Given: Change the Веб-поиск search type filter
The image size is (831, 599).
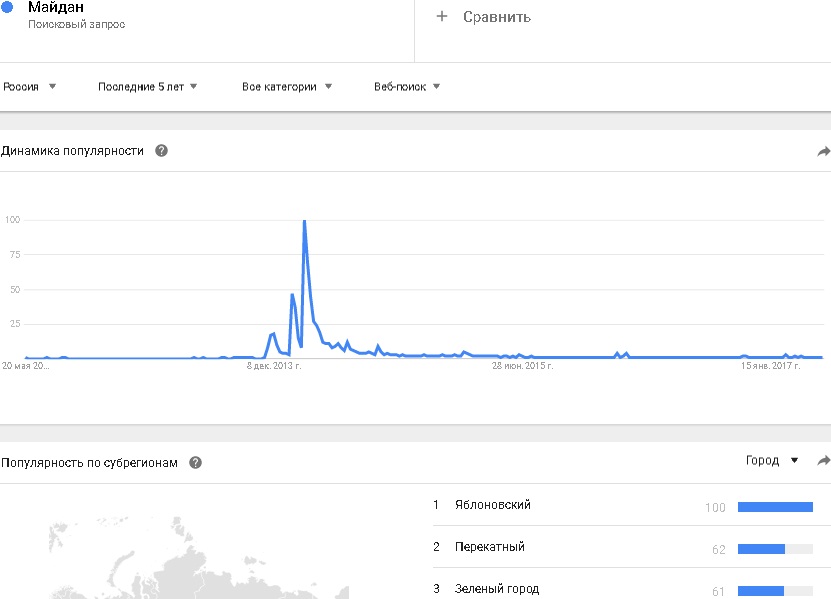Looking at the screenshot, I should [x=407, y=87].
